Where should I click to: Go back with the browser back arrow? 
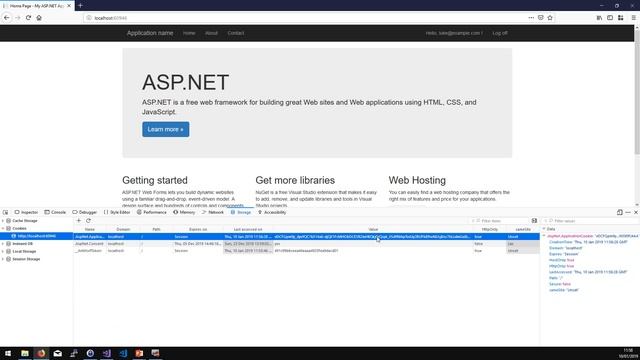(7, 18)
